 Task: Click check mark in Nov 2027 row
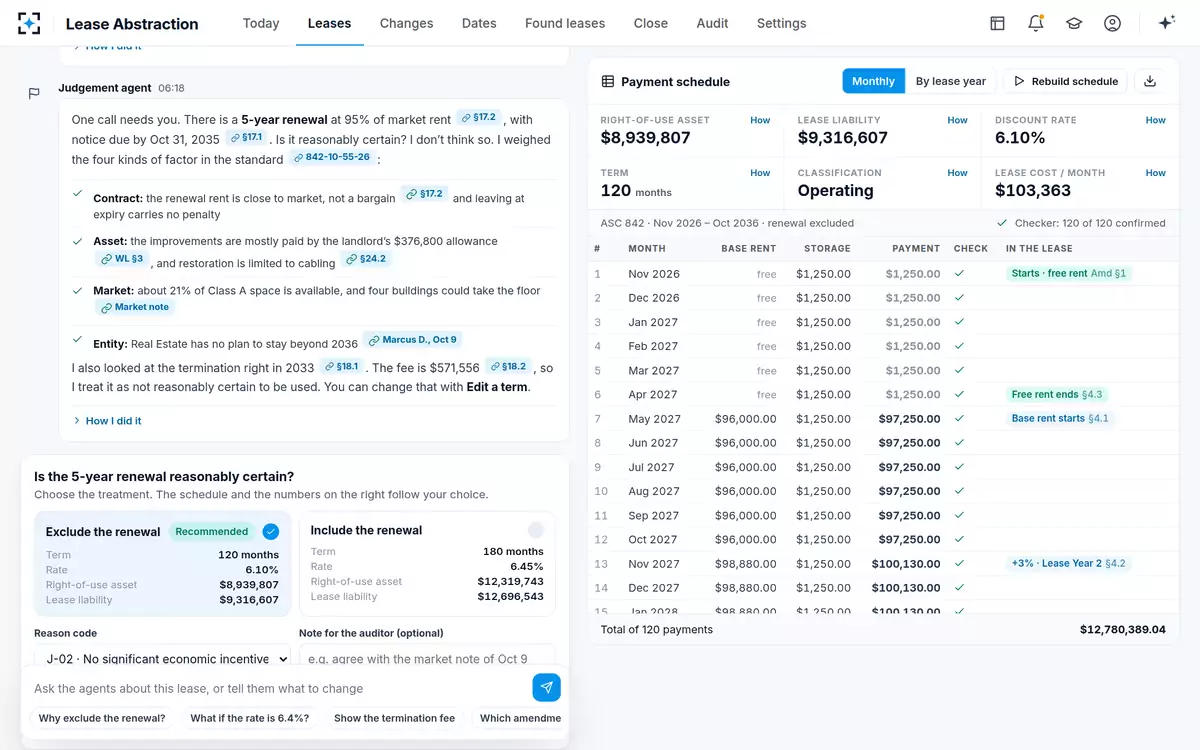coord(959,564)
